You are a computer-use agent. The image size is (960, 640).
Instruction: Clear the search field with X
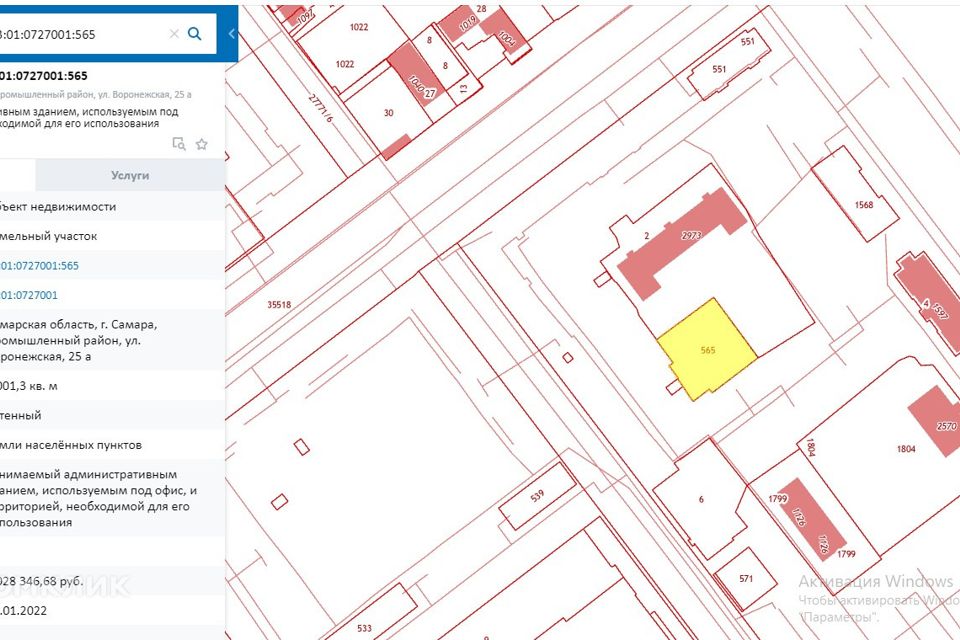tap(174, 33)
